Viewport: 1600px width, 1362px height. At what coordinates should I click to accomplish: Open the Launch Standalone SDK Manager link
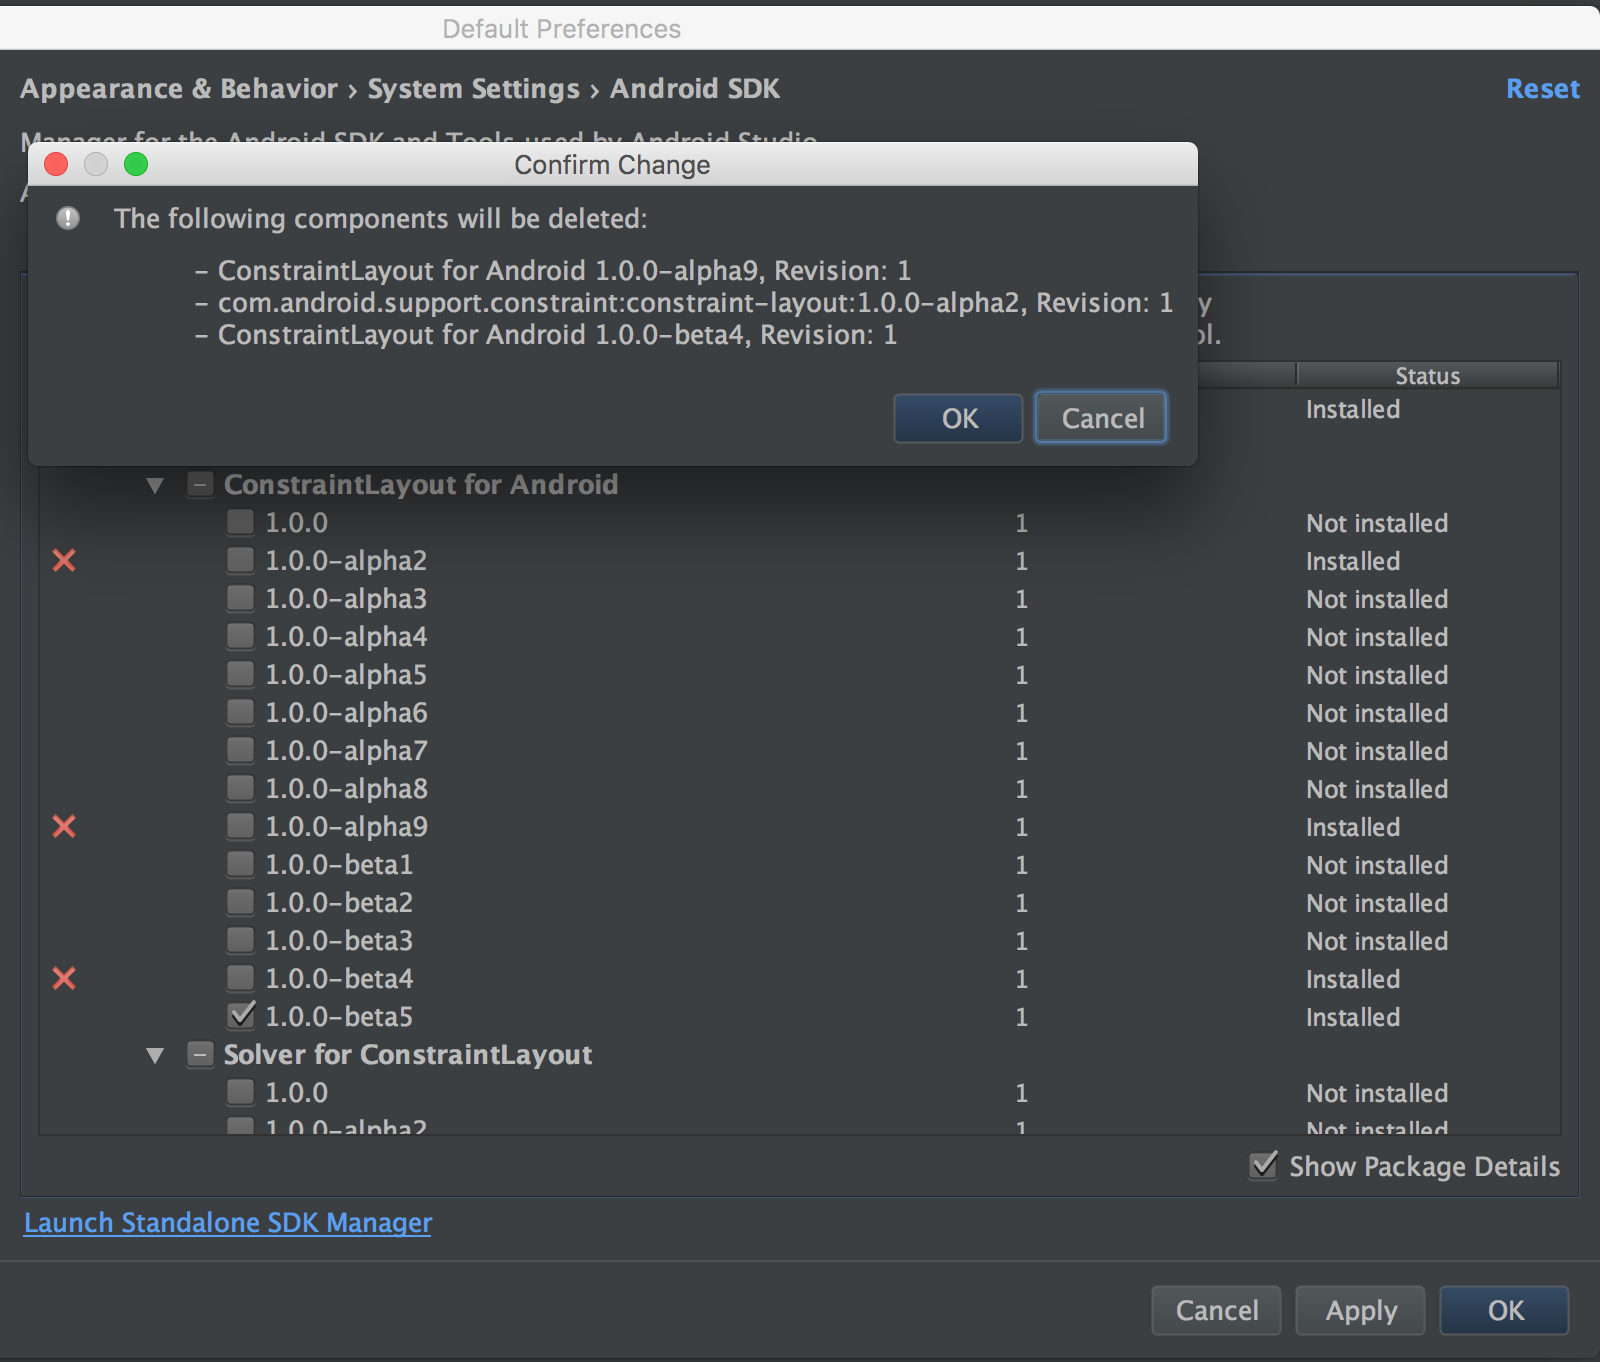(x=228, y=1223)
